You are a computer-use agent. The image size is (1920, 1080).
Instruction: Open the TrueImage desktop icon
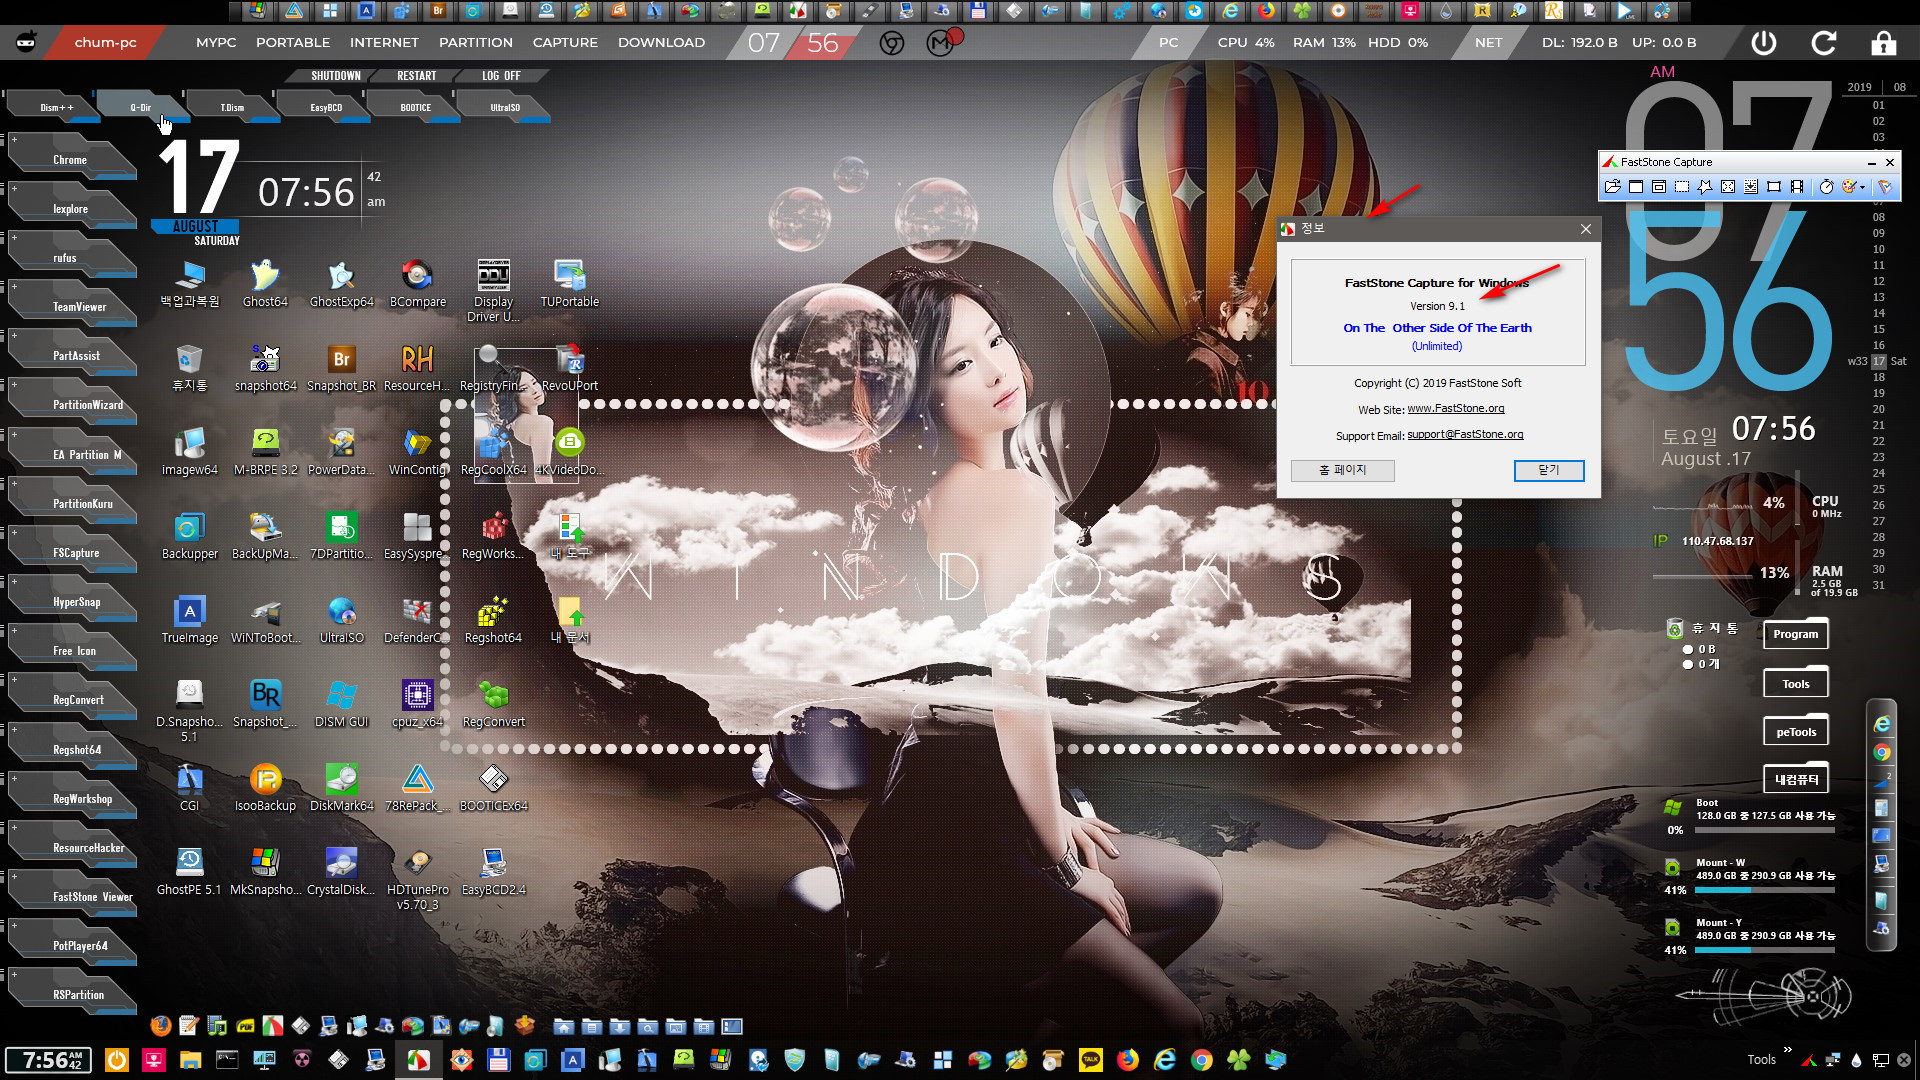190,620
